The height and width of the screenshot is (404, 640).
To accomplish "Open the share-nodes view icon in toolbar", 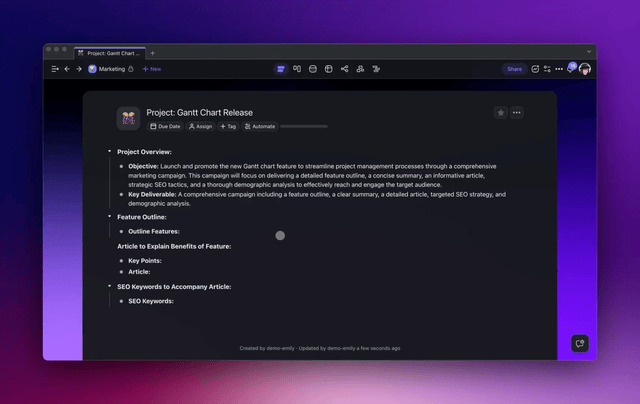I will pyautogui.click(x=344, y=69).
